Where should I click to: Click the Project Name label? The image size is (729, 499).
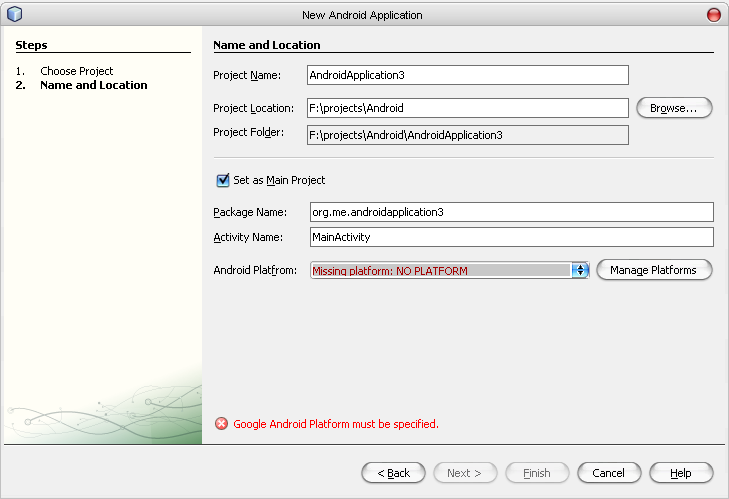[x=247, y=75]
